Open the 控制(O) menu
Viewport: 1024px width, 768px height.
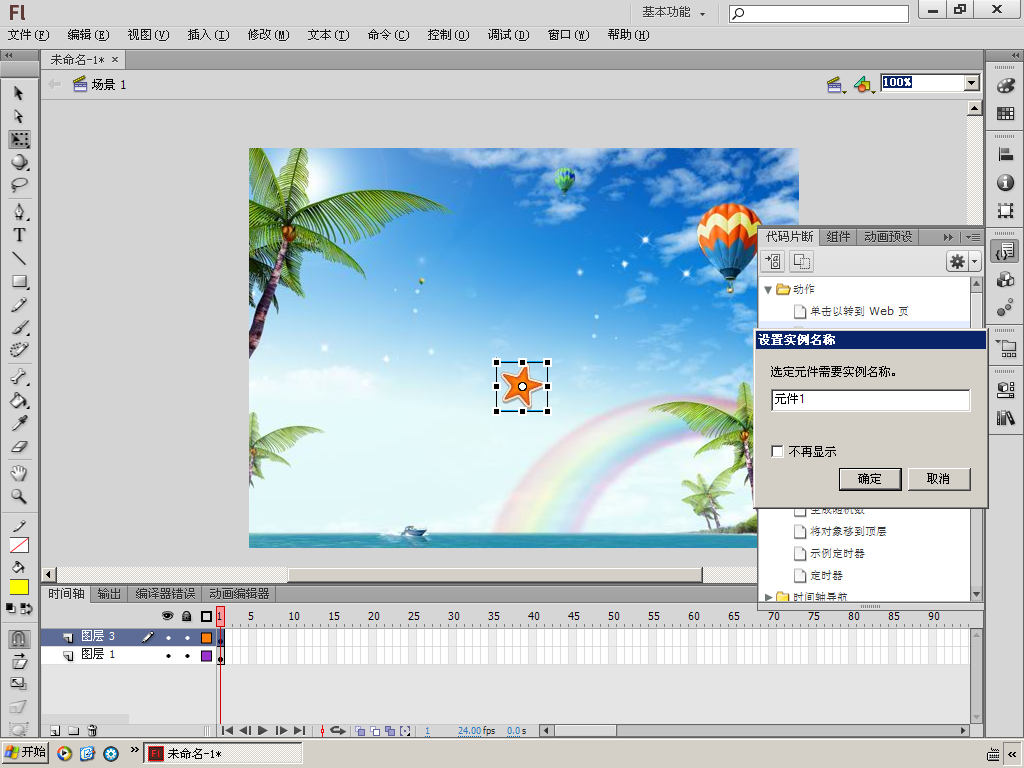[x=448, y=35]
